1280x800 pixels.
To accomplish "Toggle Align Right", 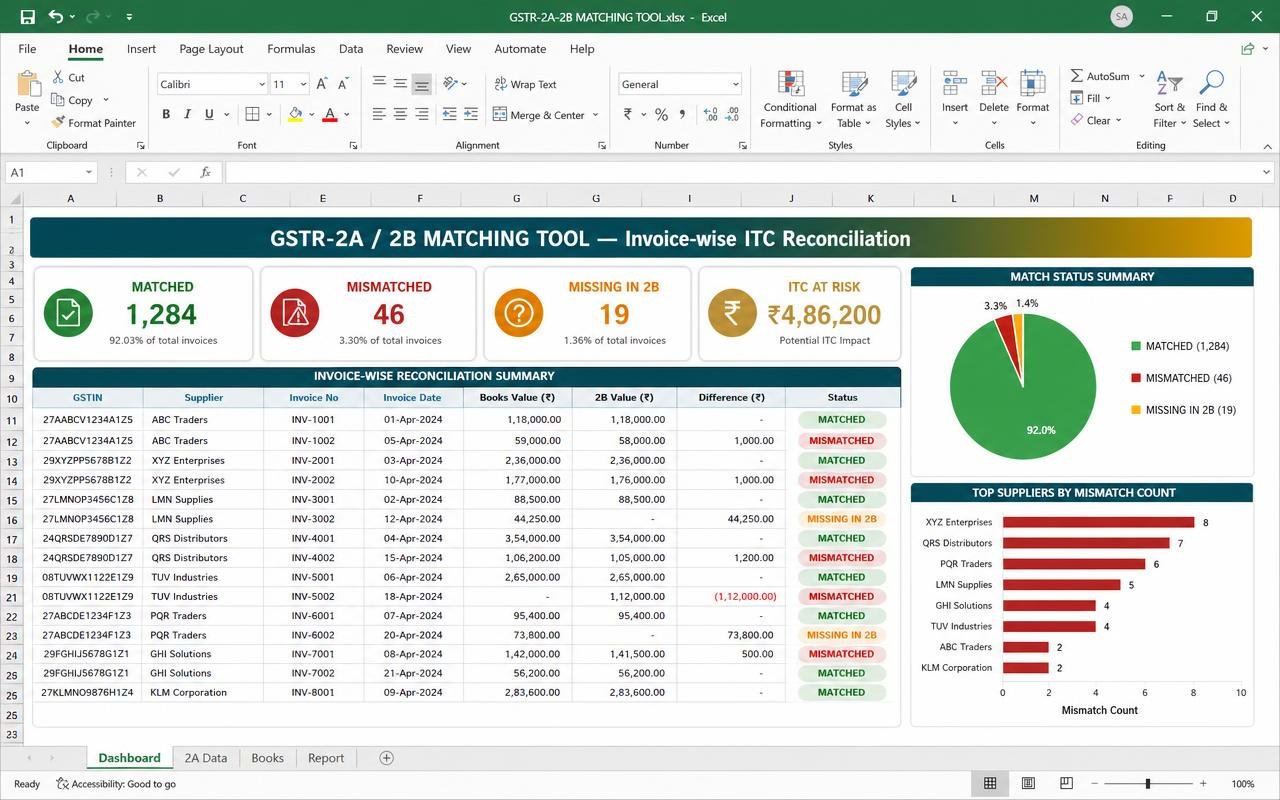I will point(421,114).
